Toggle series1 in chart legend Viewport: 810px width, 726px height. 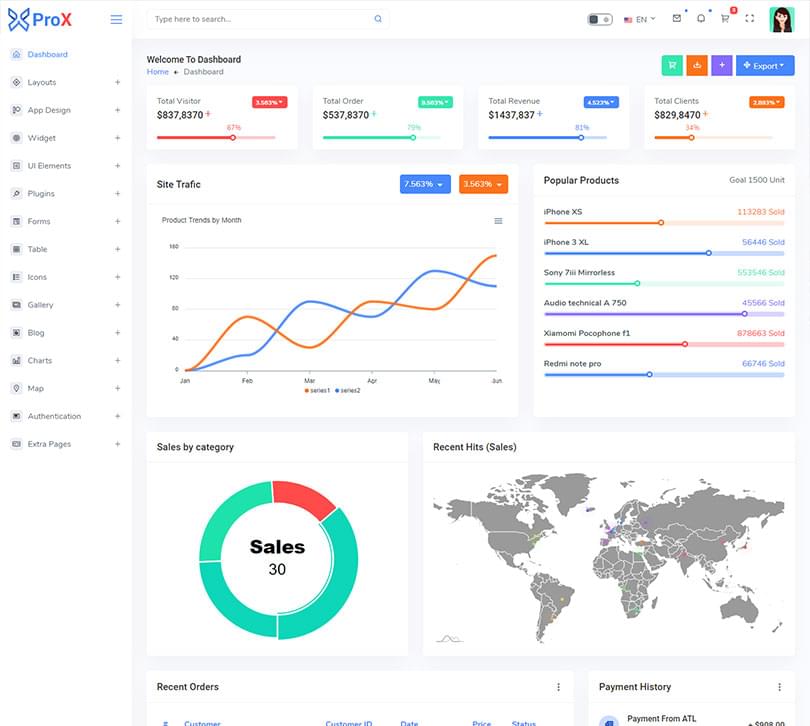point(316,390)
